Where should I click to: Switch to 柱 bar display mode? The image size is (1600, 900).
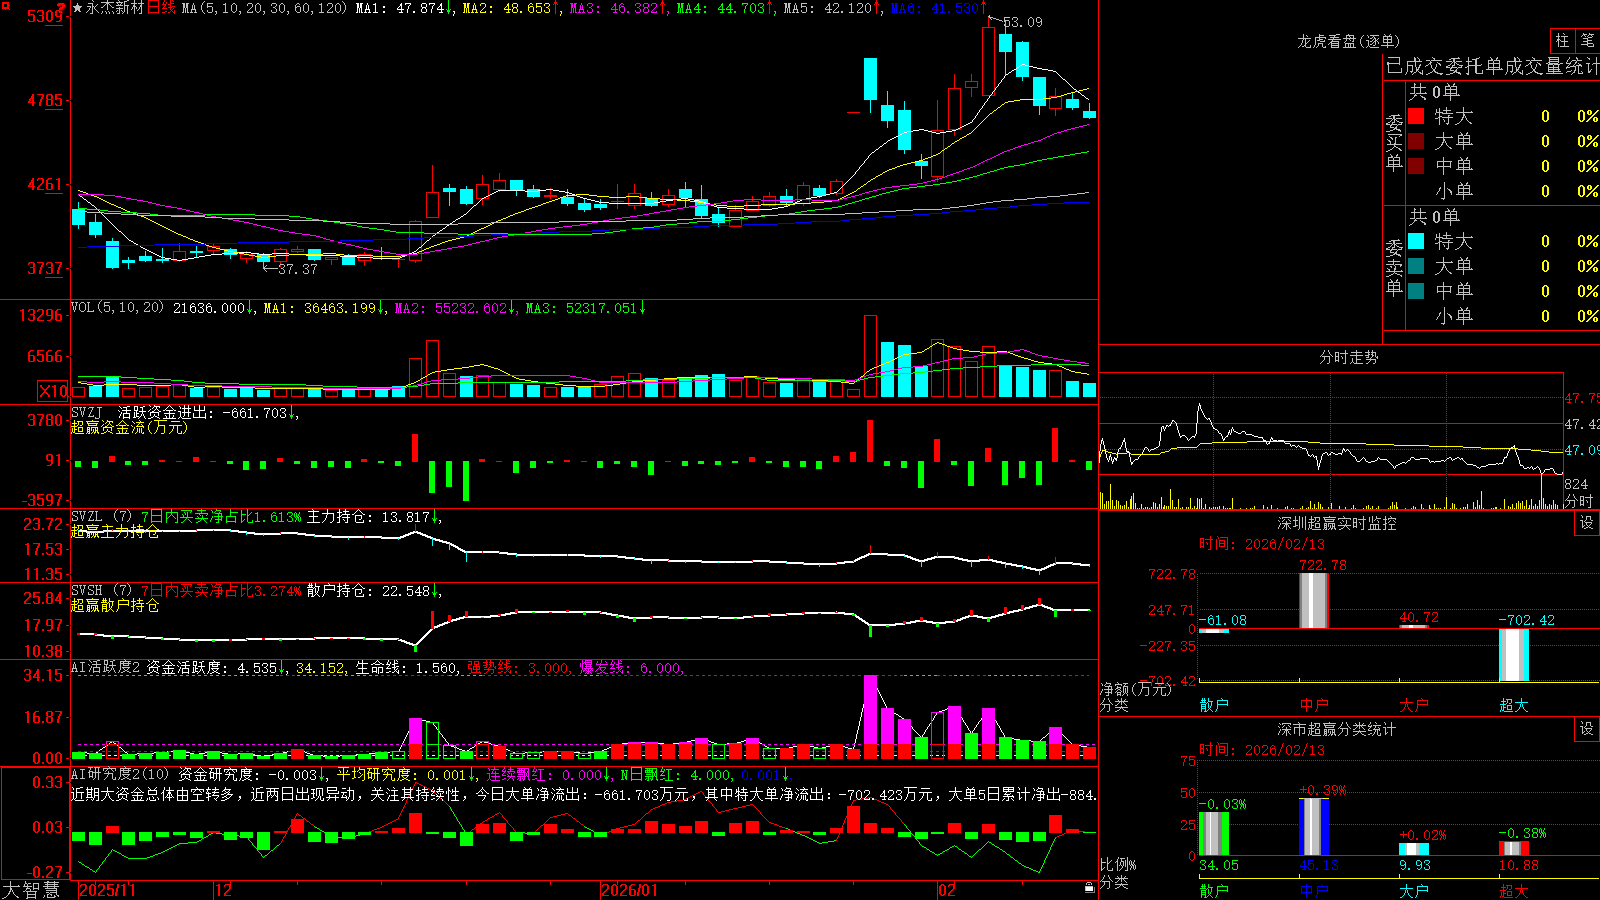(1562, 41)
